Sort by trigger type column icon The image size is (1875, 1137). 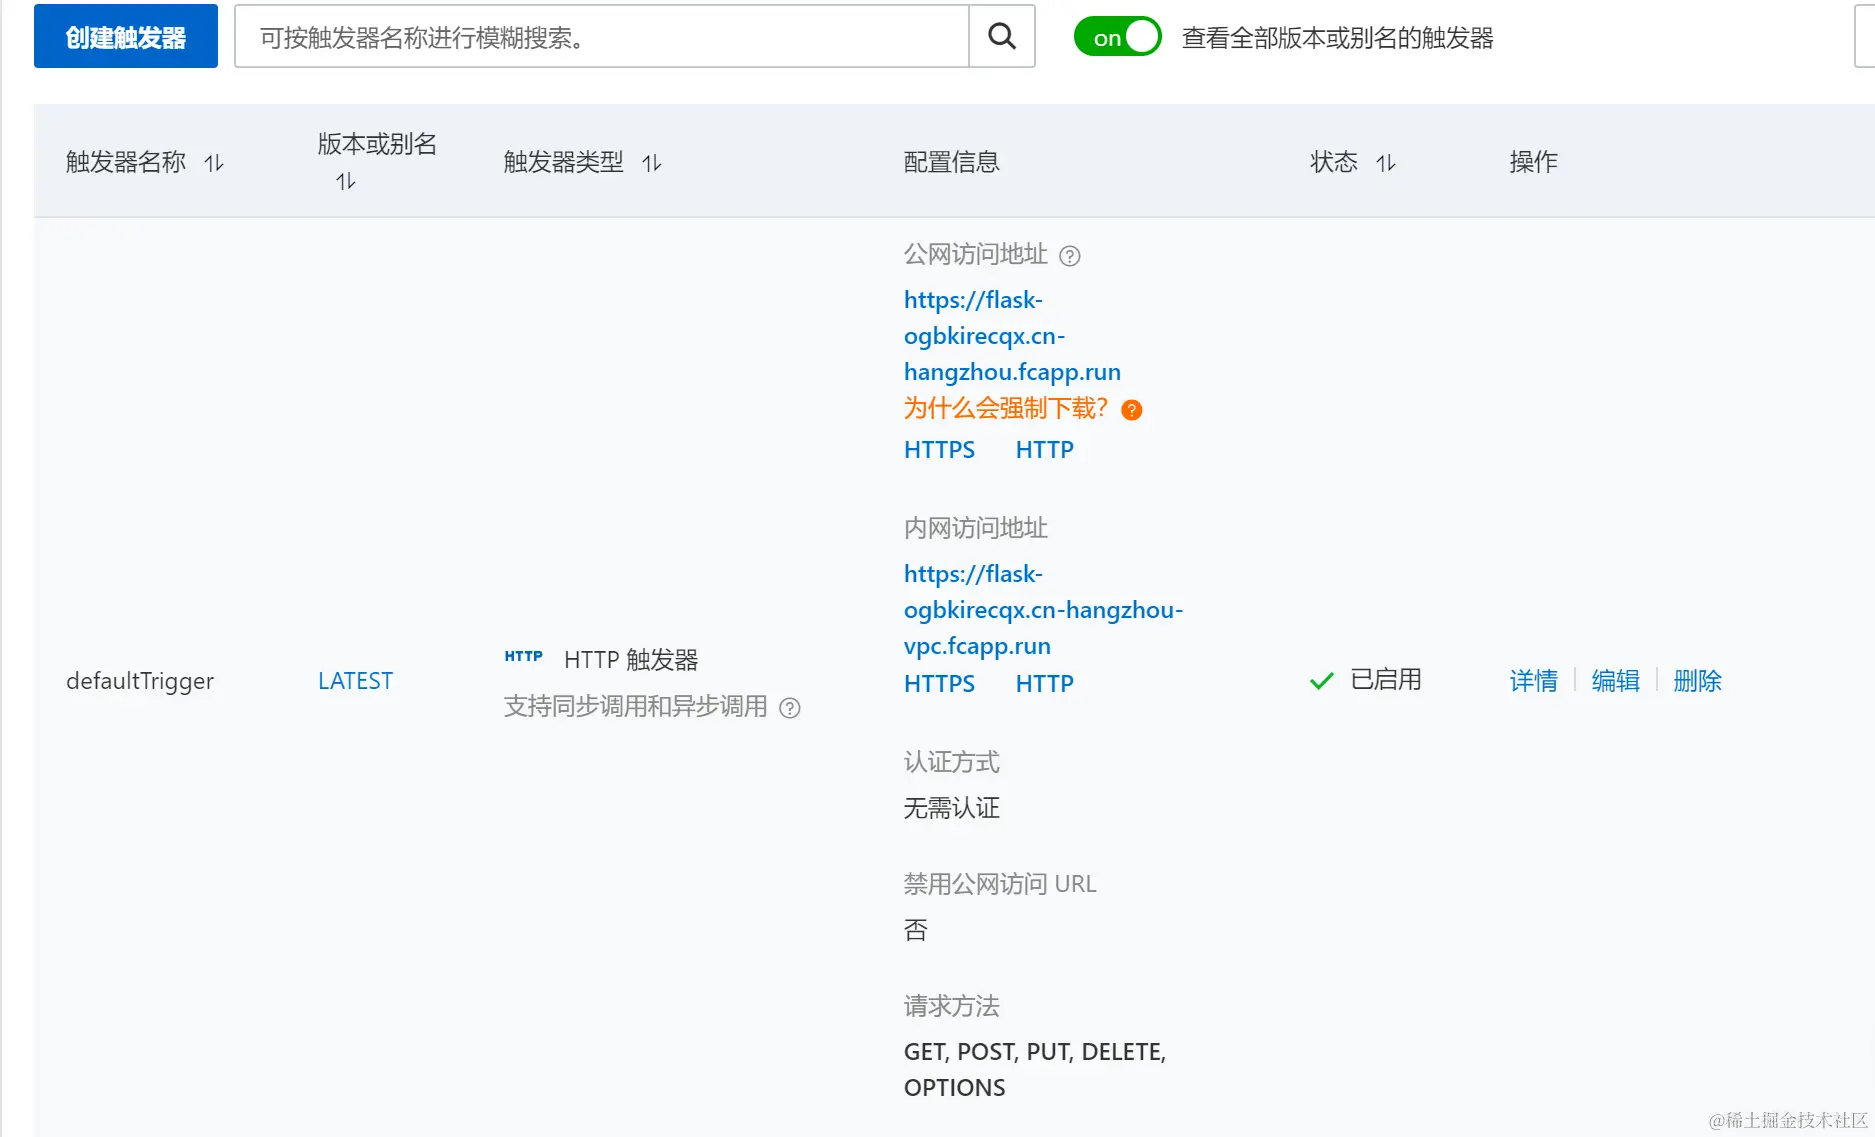tap(652, 163)
